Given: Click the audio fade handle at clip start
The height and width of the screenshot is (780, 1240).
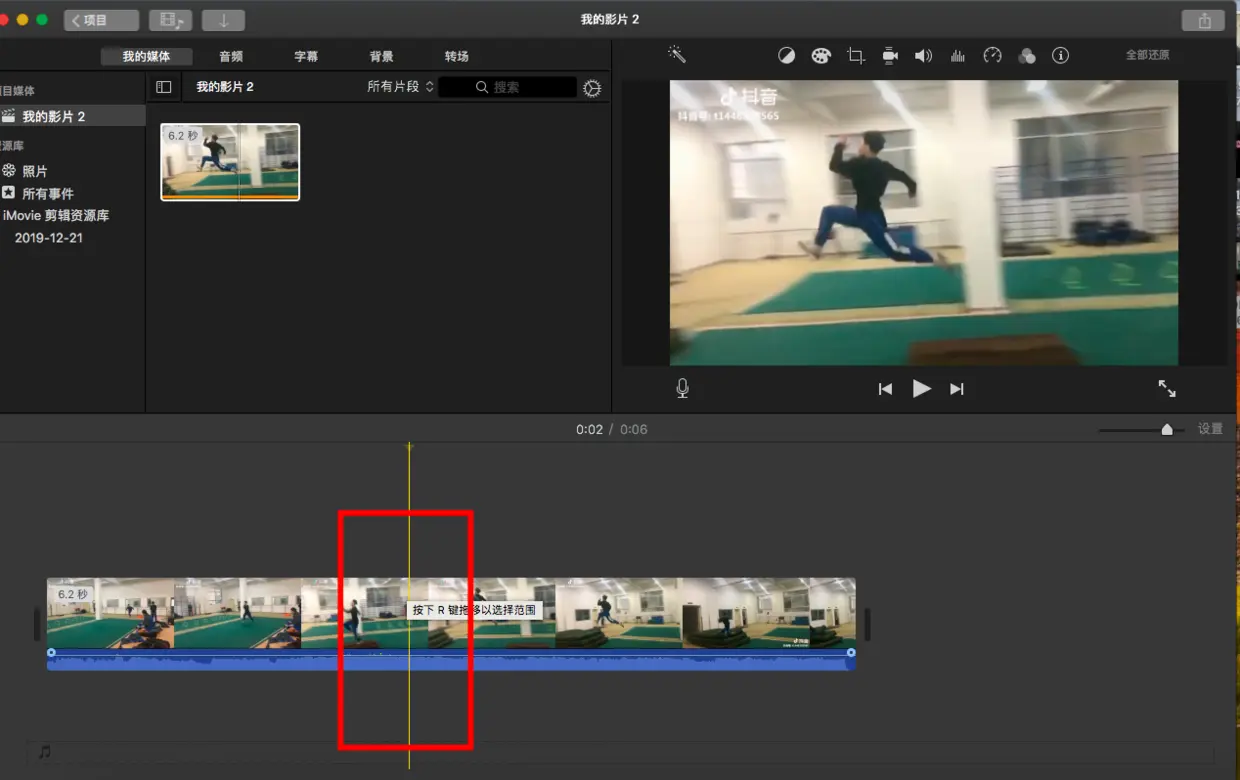Looking at the screenshot, I should (x=52, y=653).
